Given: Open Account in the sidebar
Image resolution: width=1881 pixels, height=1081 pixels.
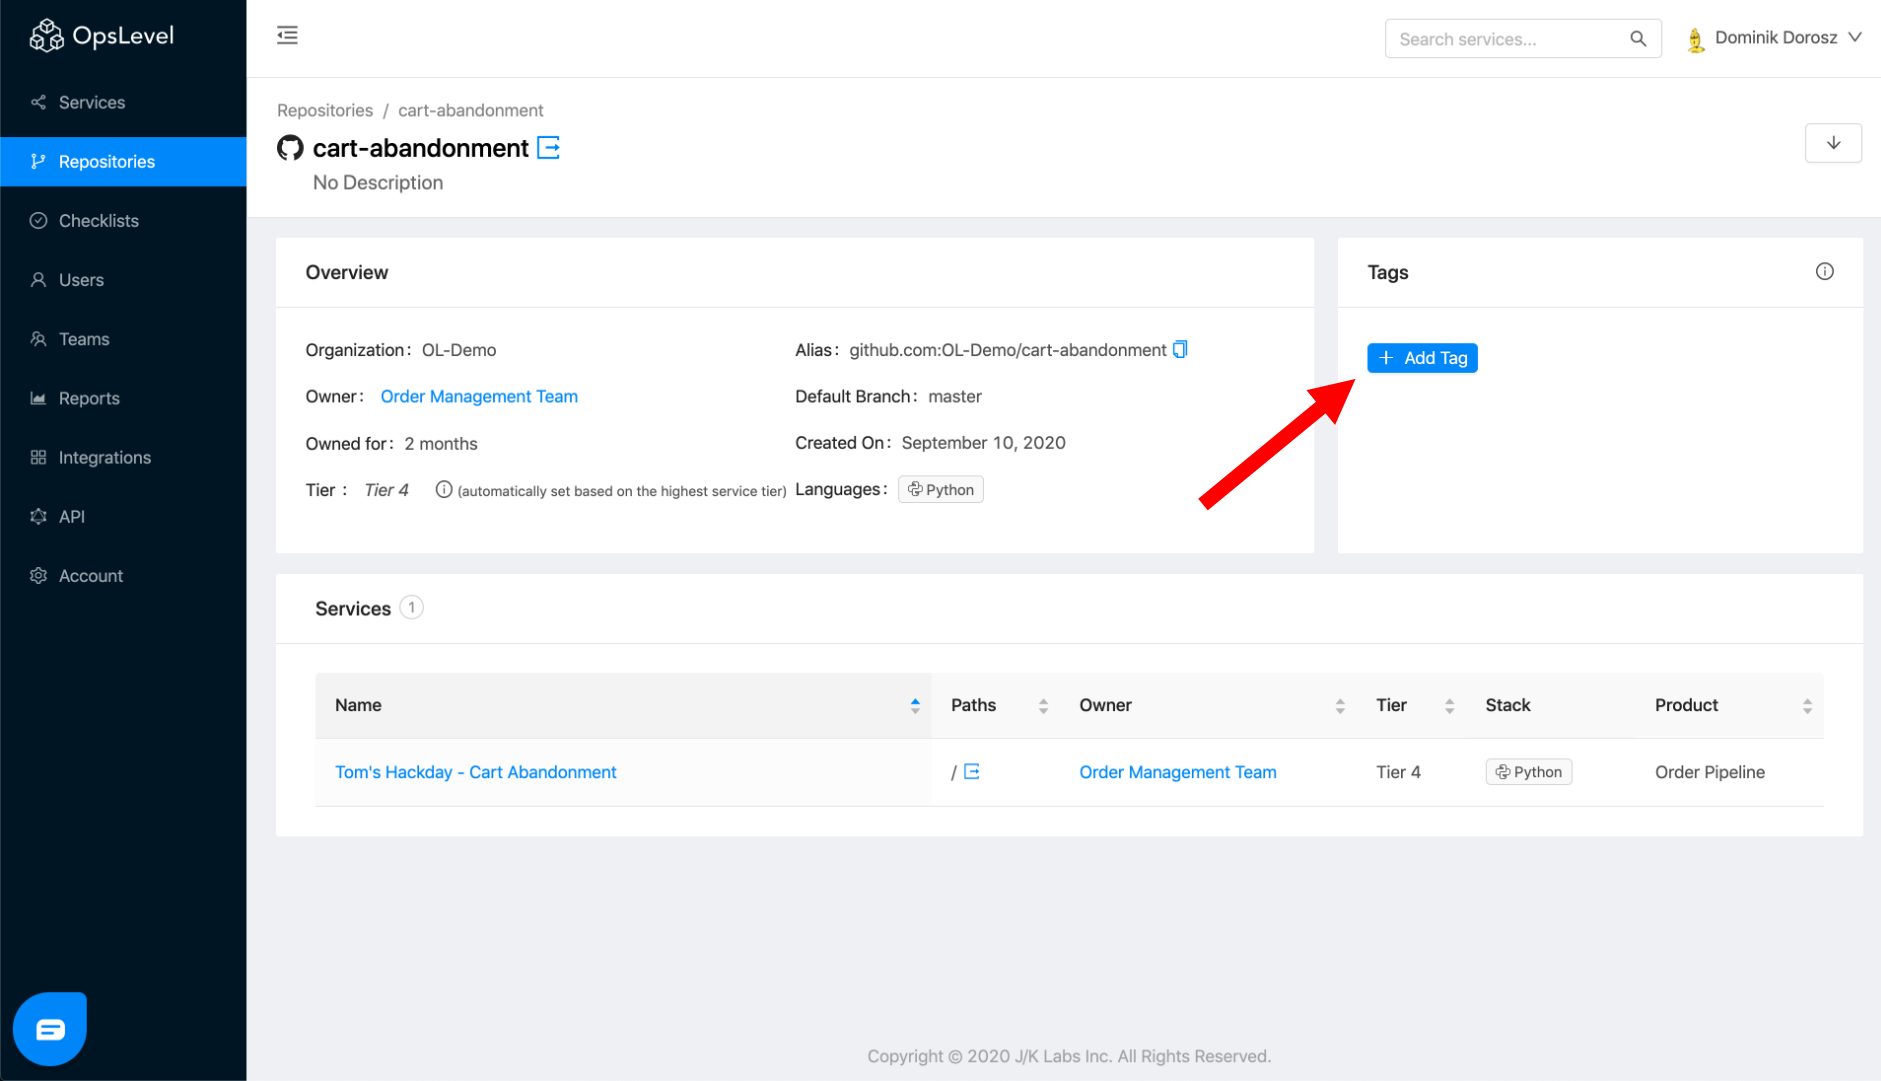Looking at the screenshot, I should [123, 576].
